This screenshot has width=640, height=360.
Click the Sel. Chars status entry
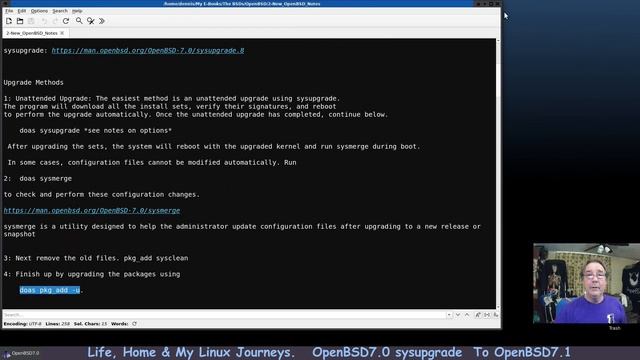pos(90,324)
